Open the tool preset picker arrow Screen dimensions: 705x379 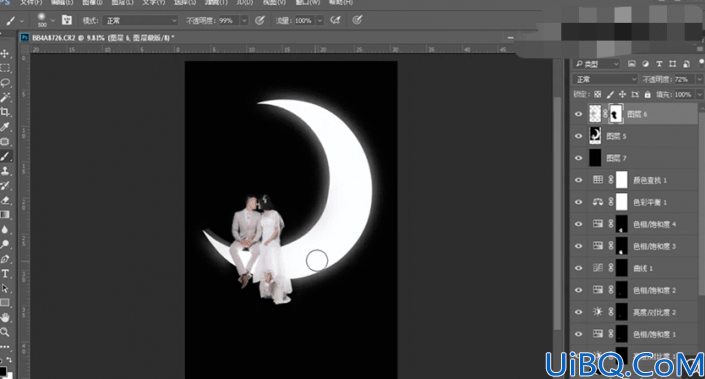(x=22, y=20)
